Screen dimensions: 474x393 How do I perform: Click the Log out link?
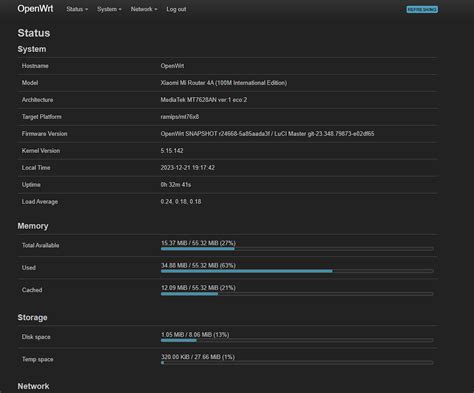click(x=176, y=9)
